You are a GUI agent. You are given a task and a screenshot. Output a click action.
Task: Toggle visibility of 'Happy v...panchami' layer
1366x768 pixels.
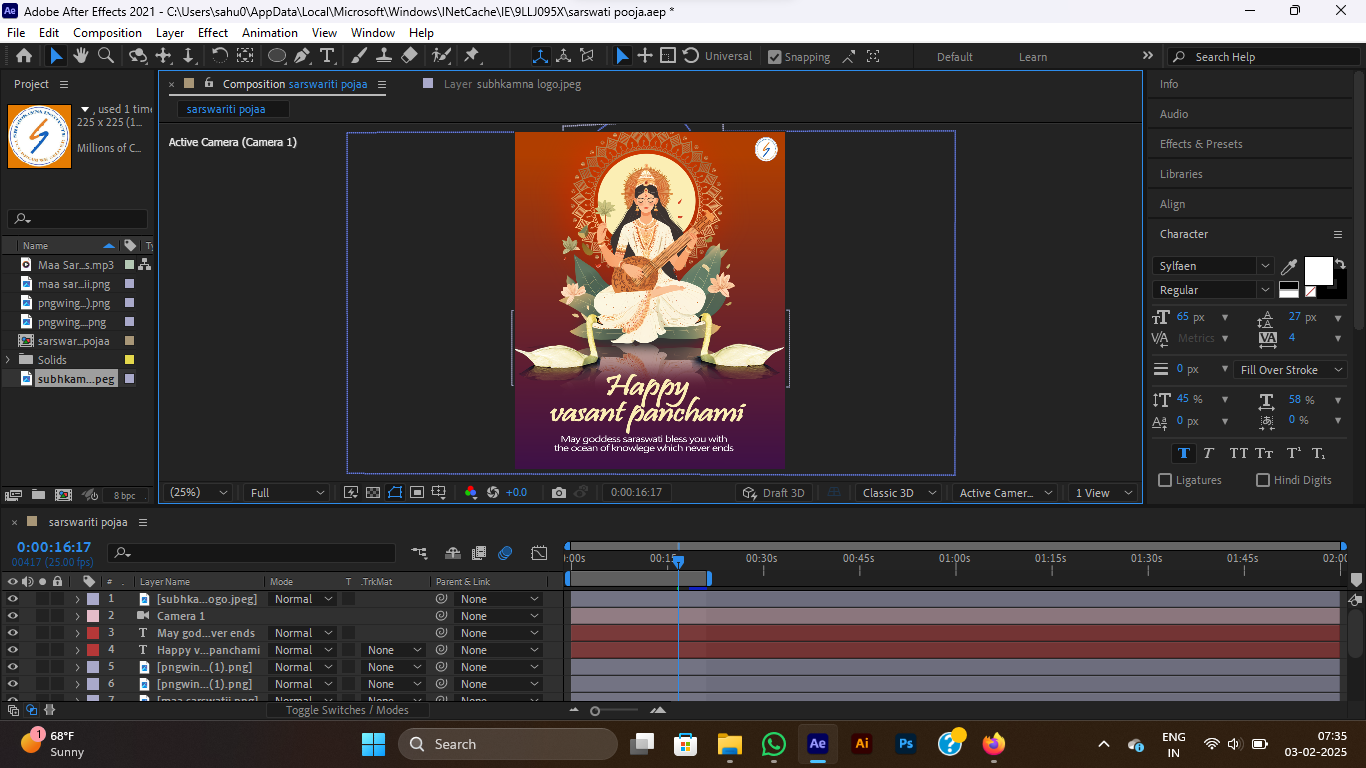[13, 650]
